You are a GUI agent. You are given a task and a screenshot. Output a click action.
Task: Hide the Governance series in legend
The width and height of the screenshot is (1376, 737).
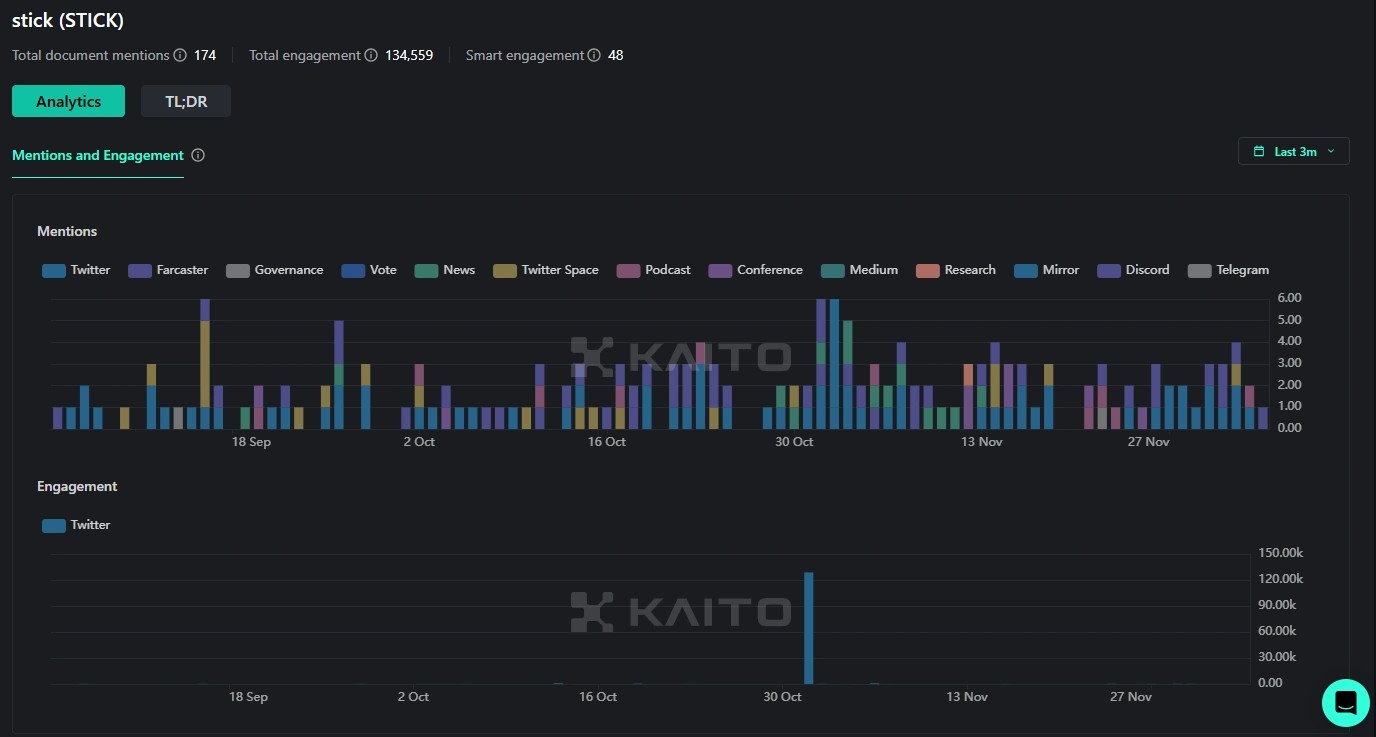tap(274, 270)
